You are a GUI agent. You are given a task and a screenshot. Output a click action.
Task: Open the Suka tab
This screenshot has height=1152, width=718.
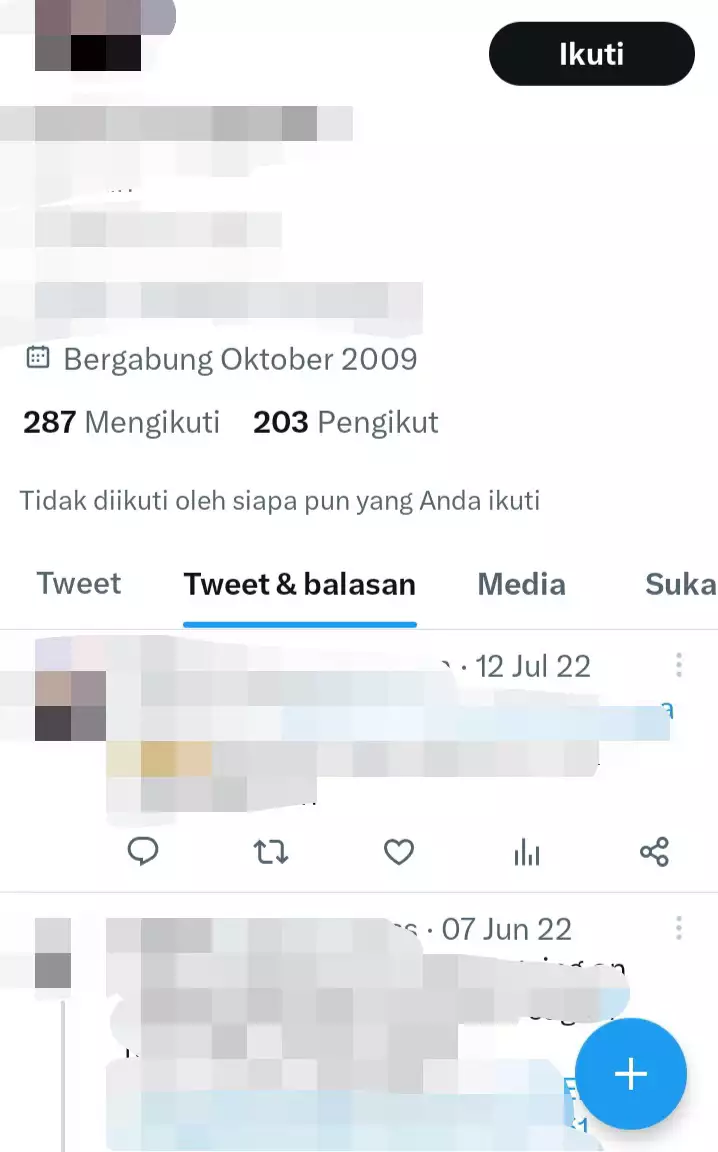[x=681, y=585]
